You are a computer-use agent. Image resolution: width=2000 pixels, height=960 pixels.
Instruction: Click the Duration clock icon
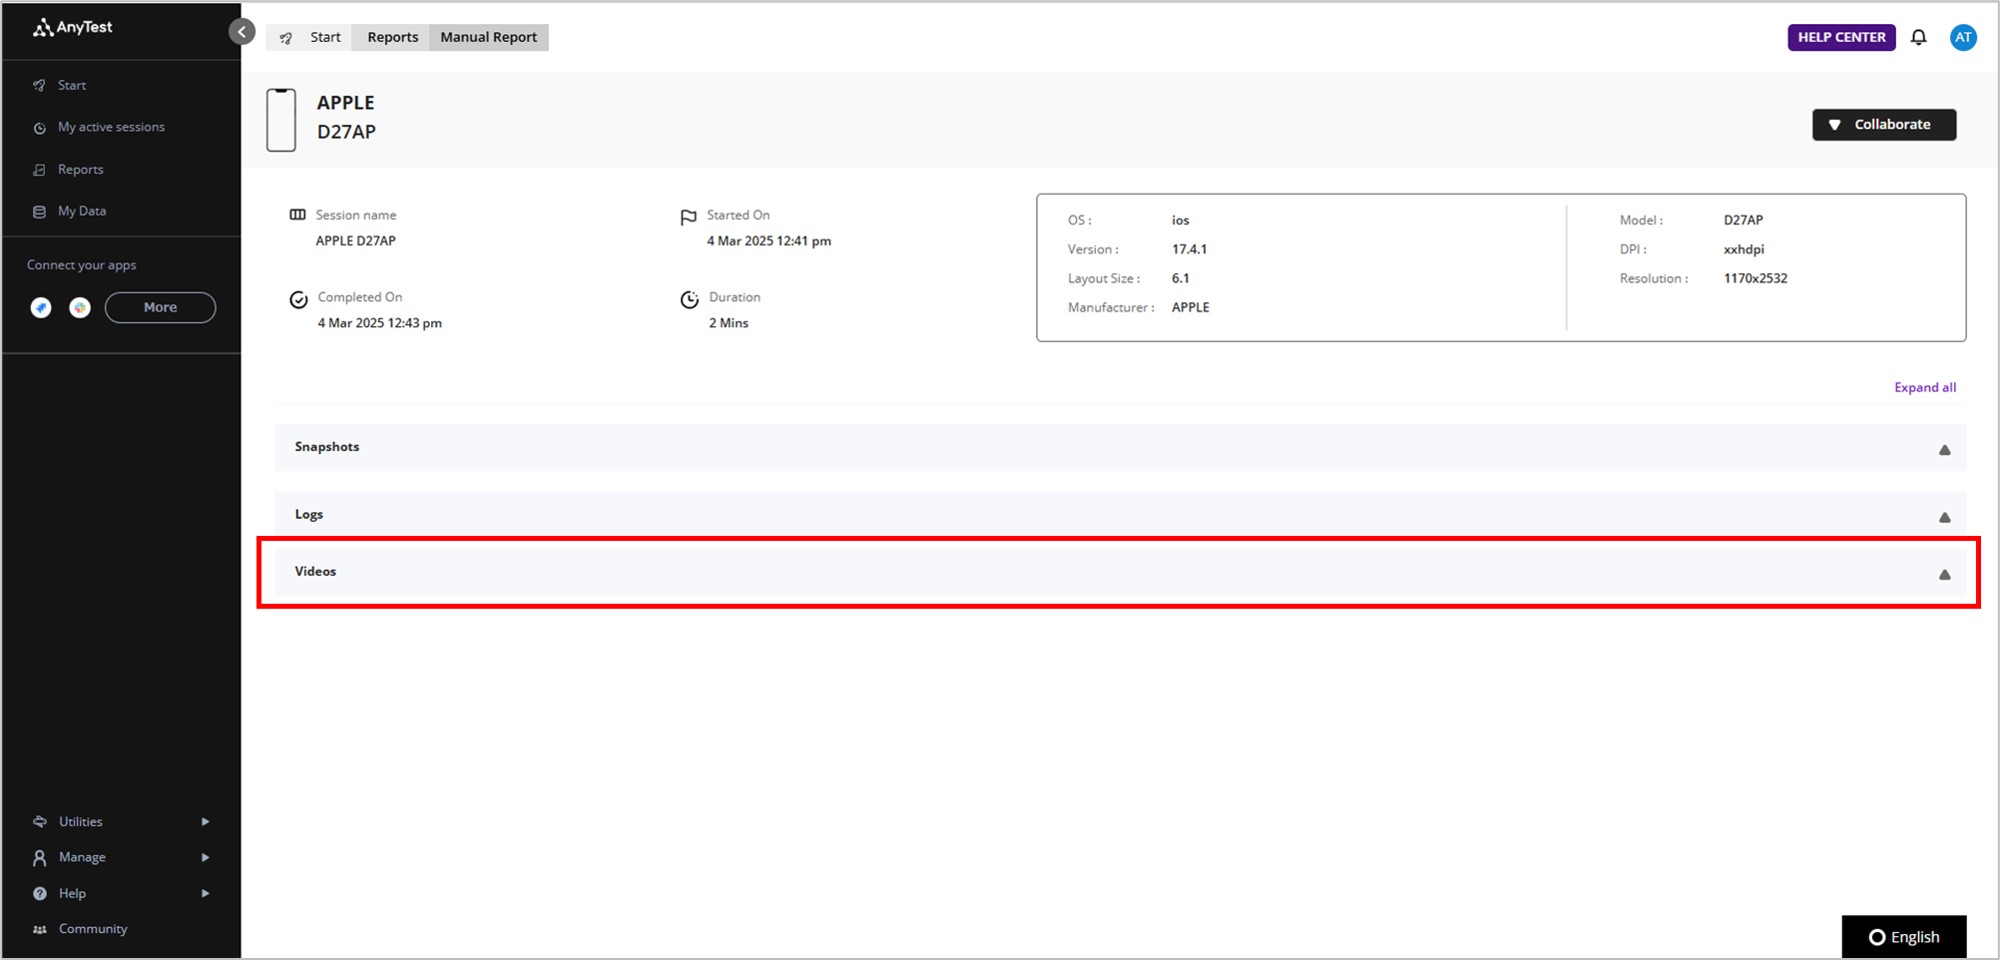(690, 300)
